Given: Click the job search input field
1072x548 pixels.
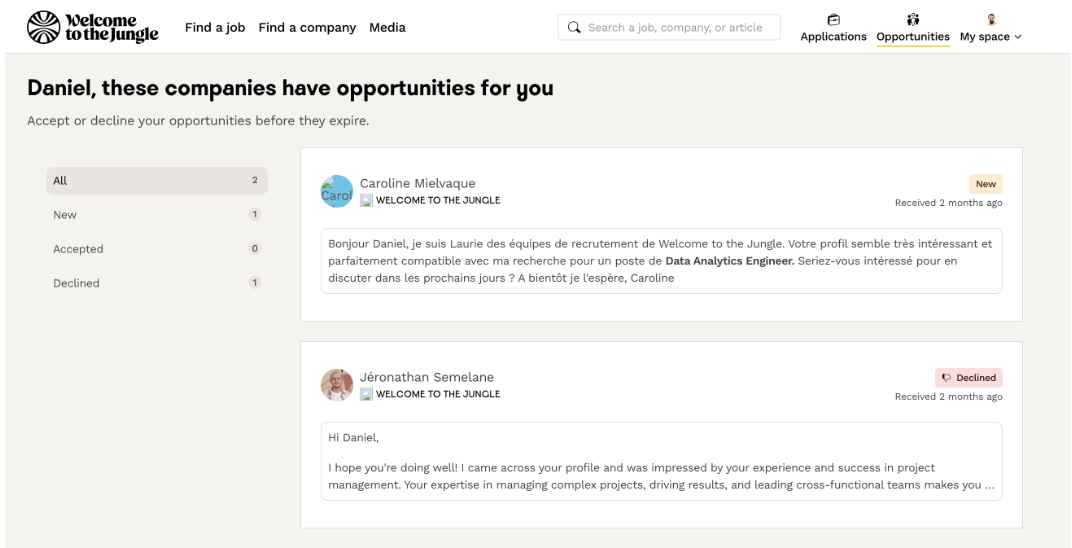Looking at the screenshot, I should (x=675, y=28).
